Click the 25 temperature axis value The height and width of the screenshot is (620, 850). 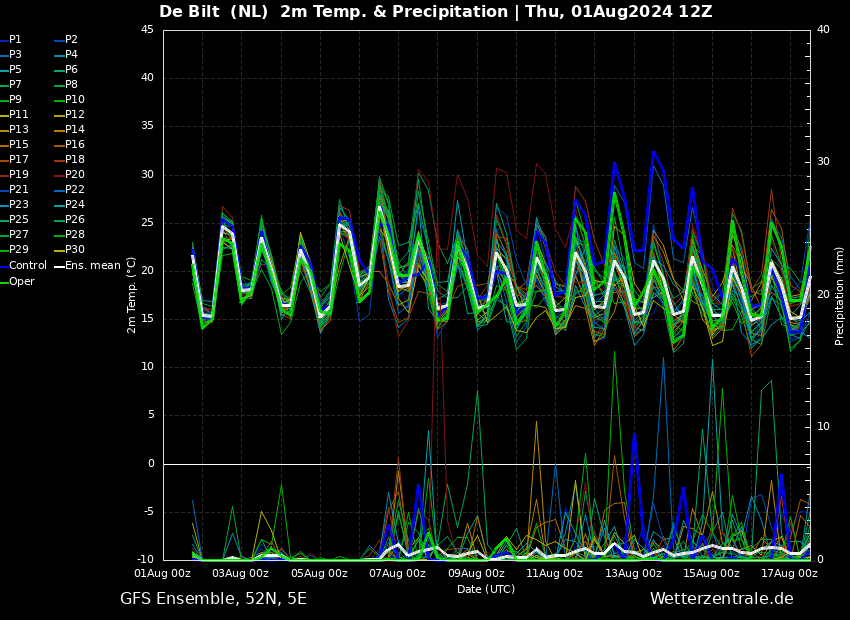[x=147, y=223]
